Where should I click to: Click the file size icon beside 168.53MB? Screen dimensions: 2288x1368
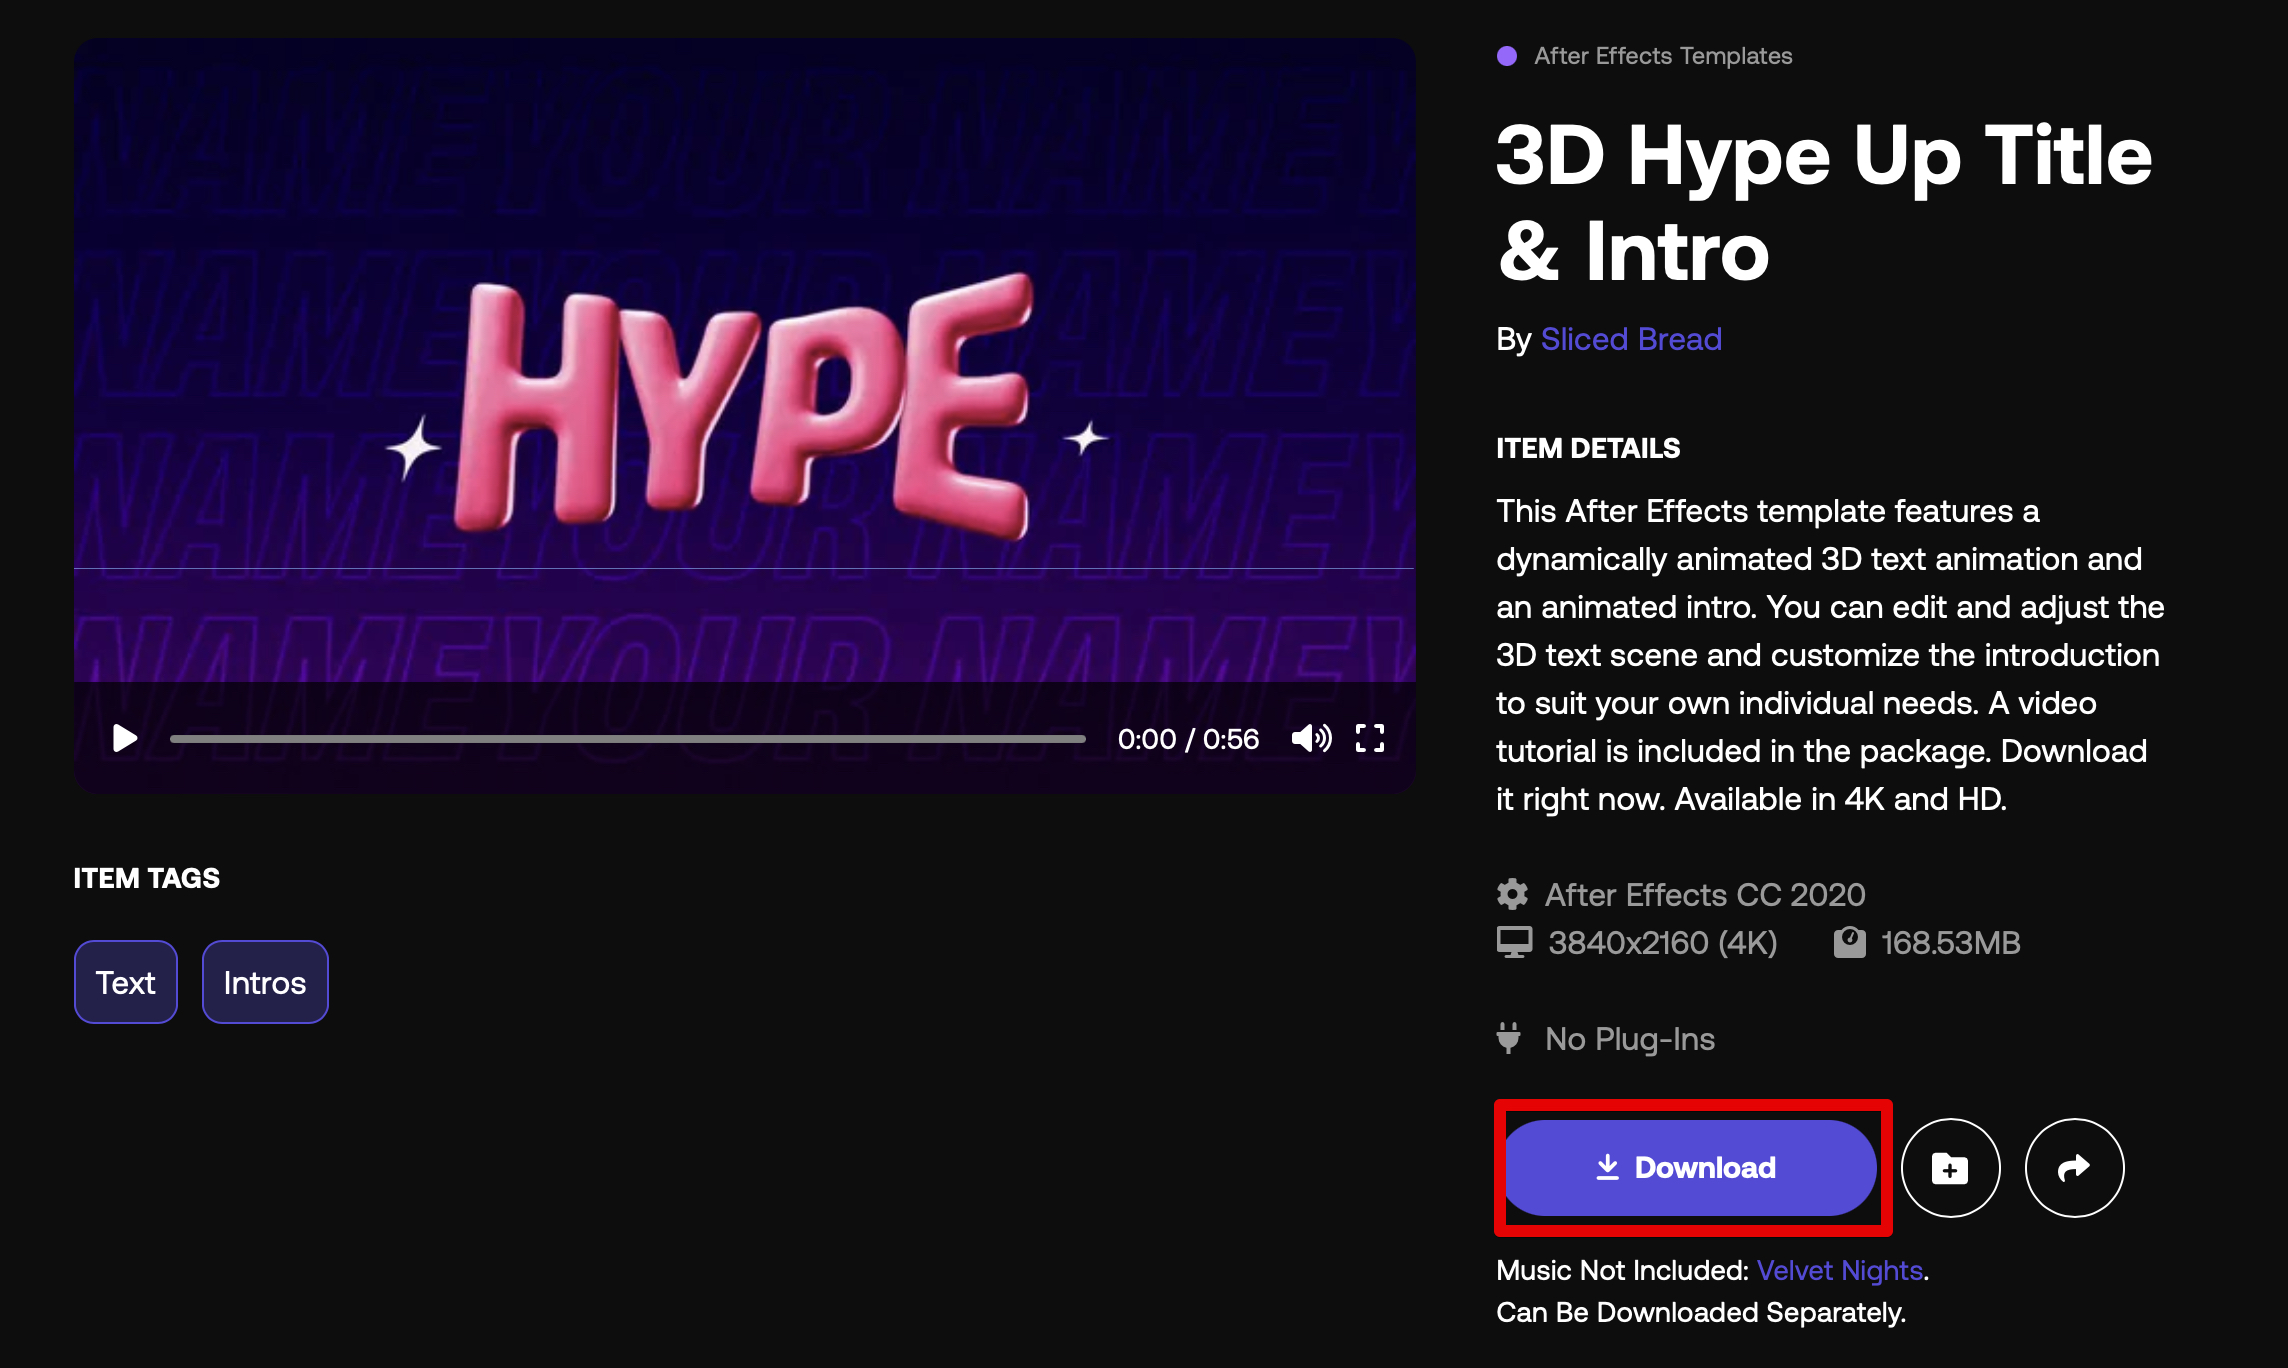click(x=1849, y=942)
